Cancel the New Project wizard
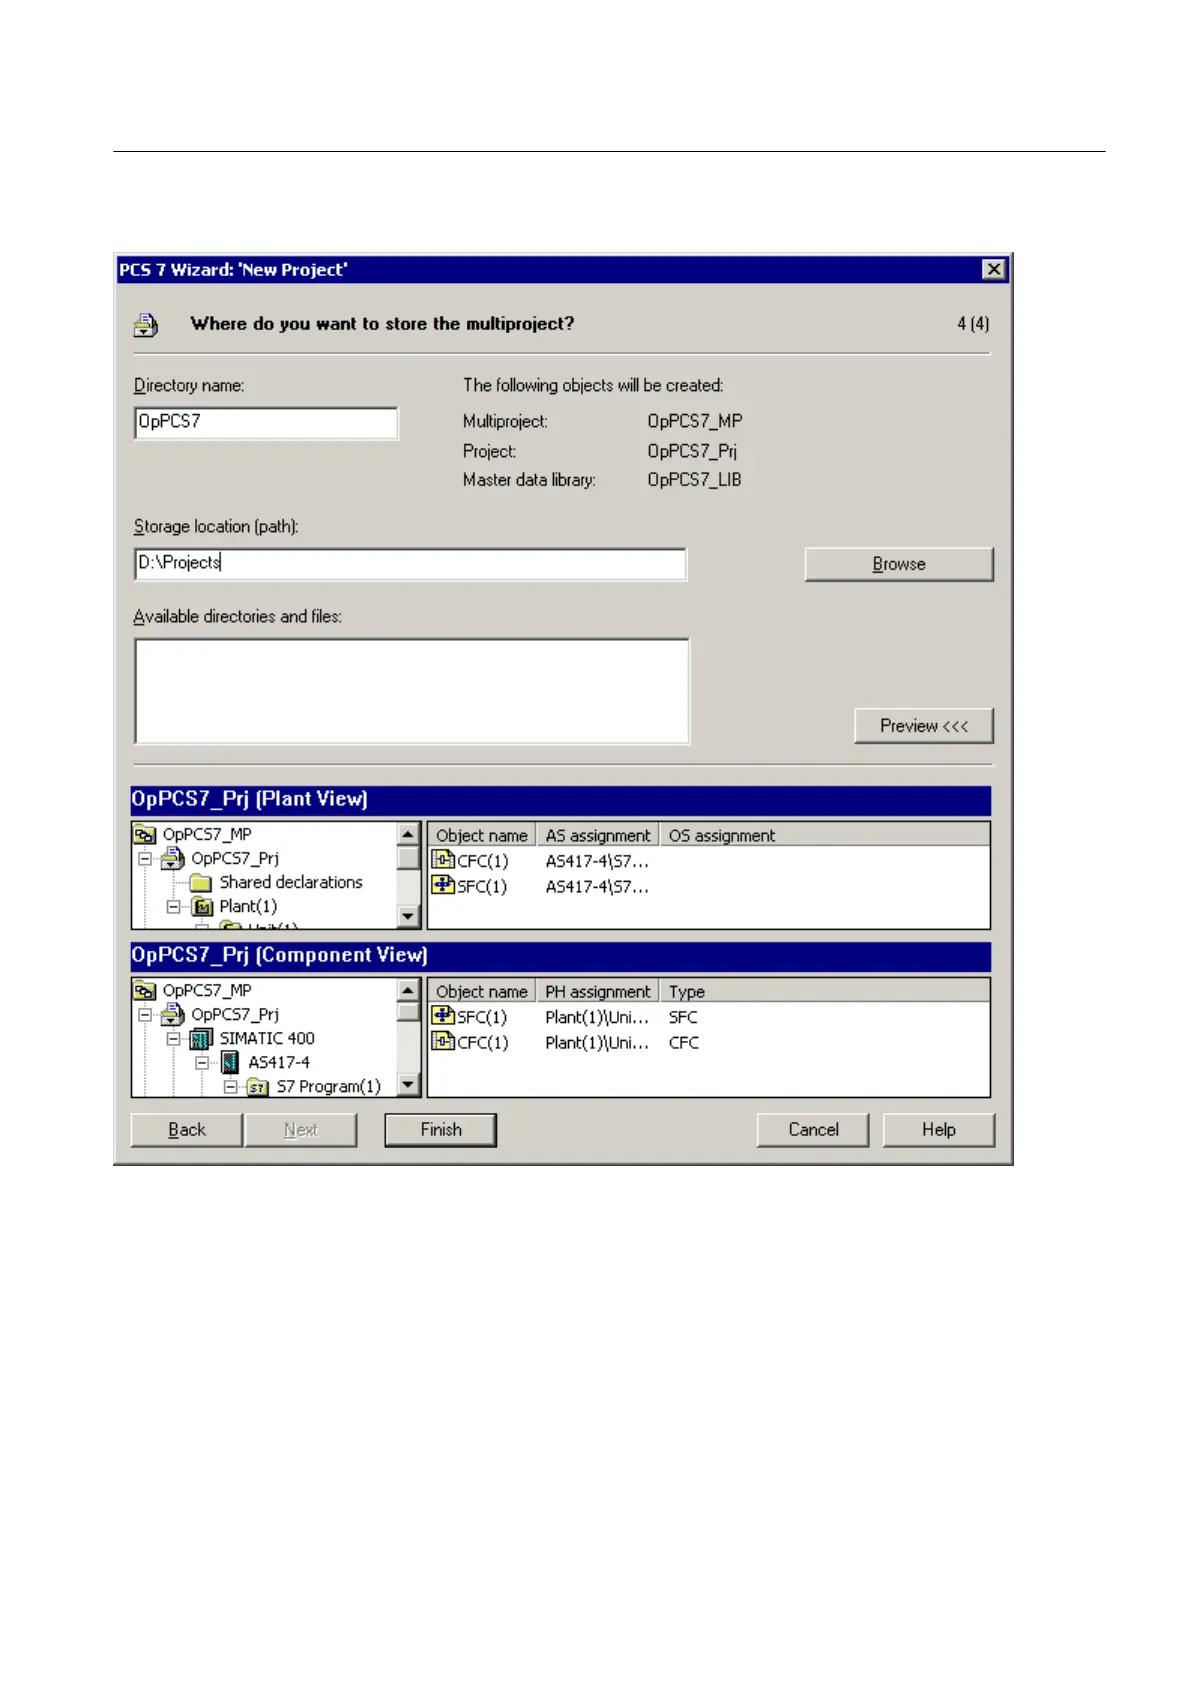The image size is (1191, 1684). 813,1130
